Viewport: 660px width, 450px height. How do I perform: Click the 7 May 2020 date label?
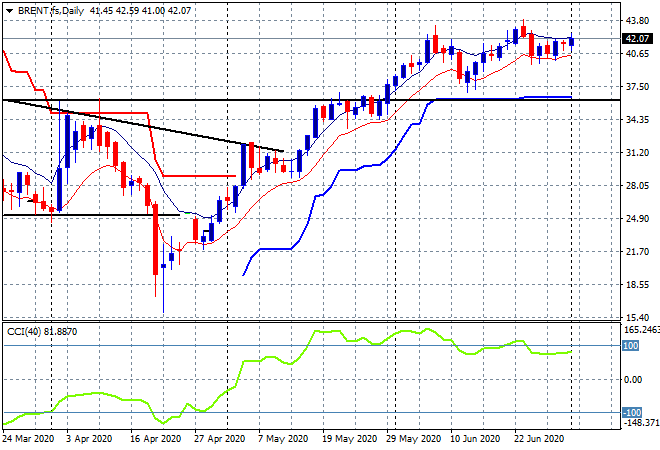point(283,439)
